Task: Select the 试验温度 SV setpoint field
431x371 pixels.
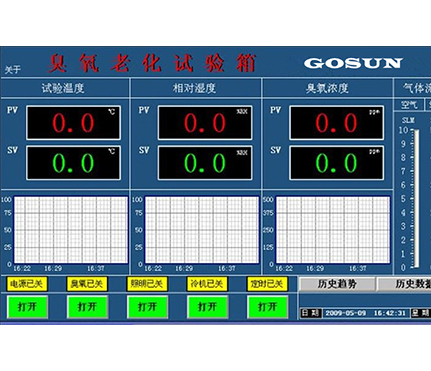Action: coord(73,163)
